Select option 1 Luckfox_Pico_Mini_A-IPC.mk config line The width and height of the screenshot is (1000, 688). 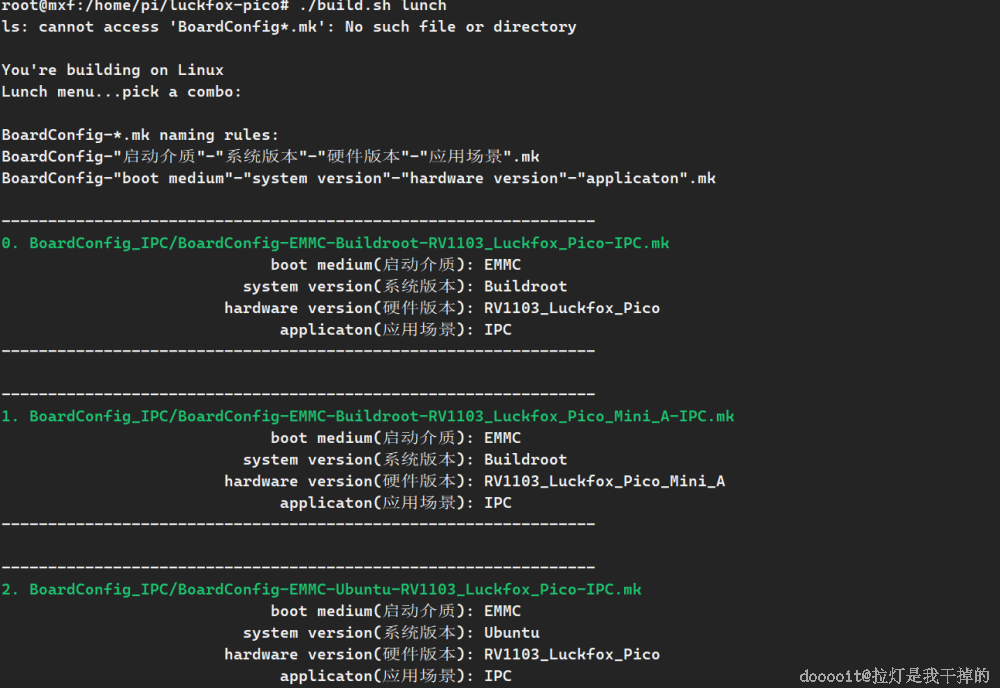368,417
